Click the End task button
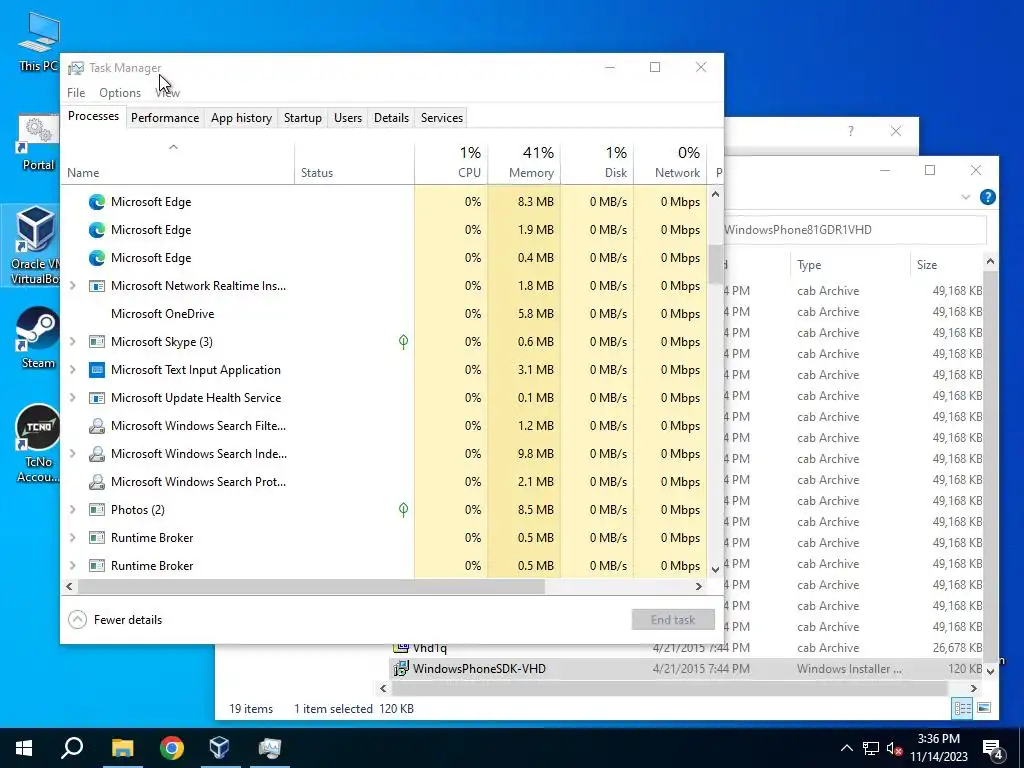The image size is (1024, 768). pos(673,620)
